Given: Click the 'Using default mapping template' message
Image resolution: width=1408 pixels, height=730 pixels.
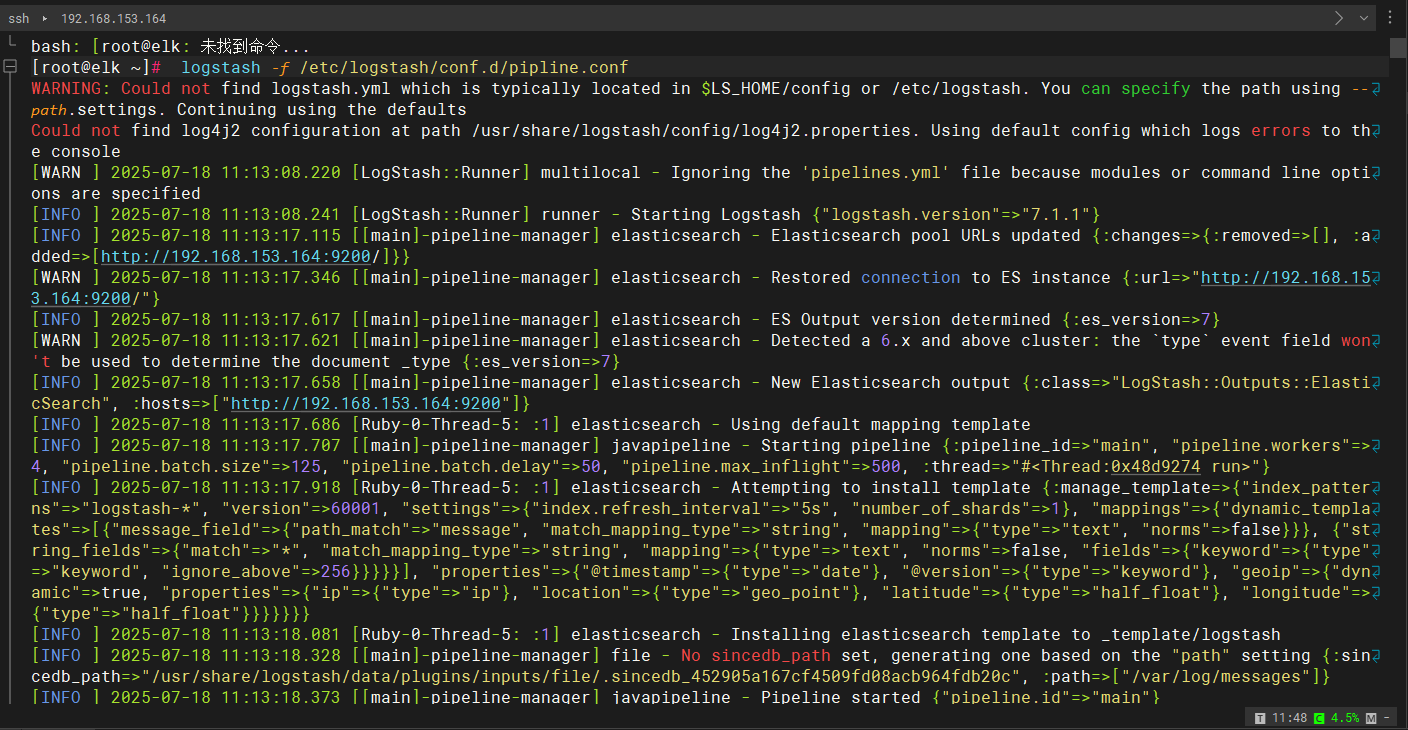Looking at the screenshot, I should (x=880, y=425).
